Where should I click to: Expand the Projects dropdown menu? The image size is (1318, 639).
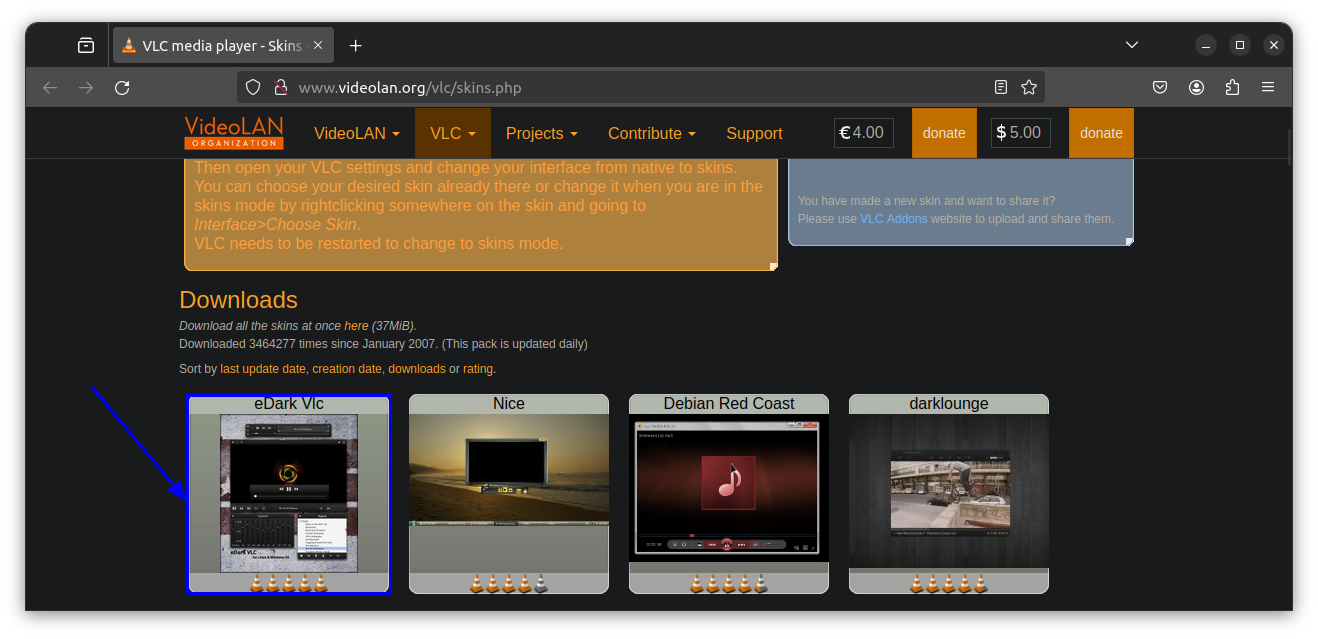pos(542,133)
